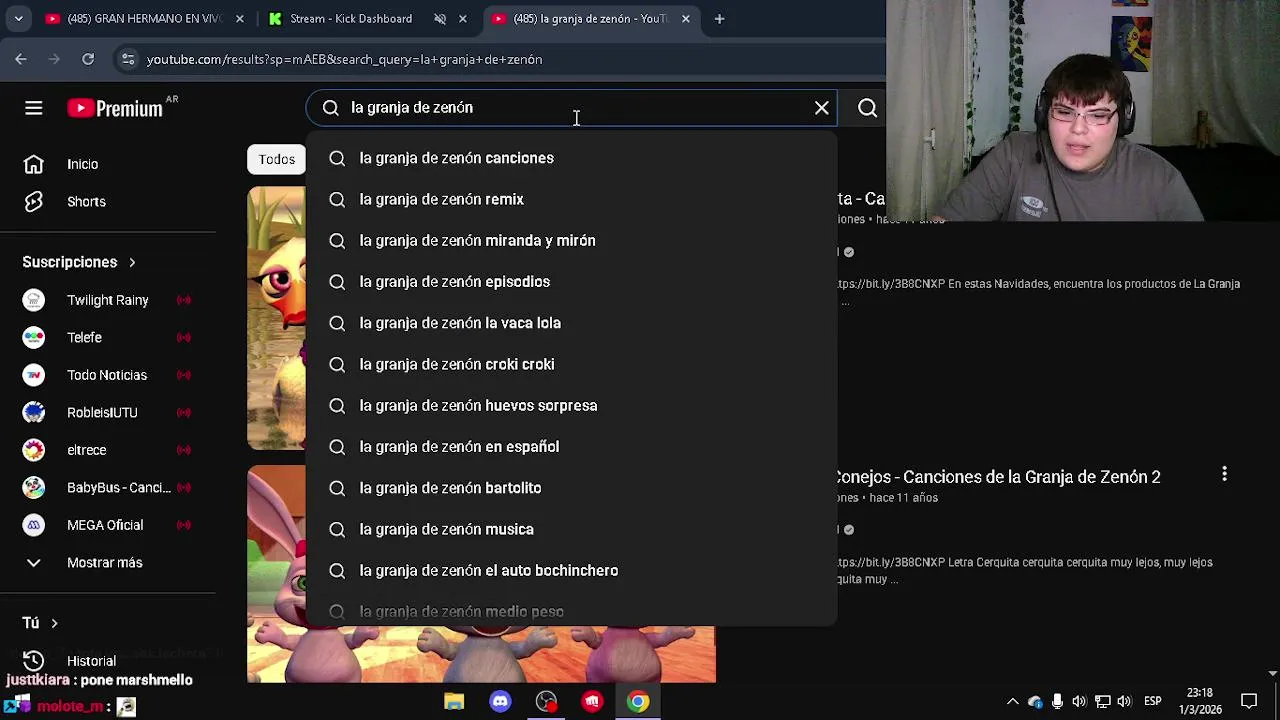Open the Conejos - Canciones de la Granja video

[998, 477]
